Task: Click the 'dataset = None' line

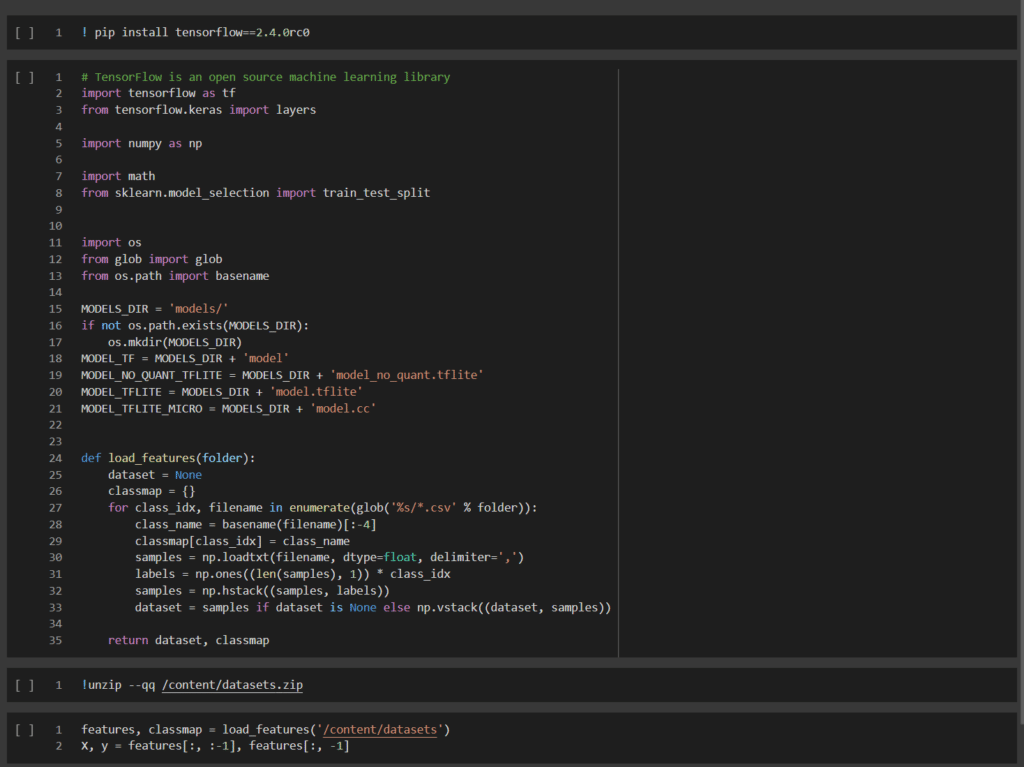Action: [x=155, y=475]
